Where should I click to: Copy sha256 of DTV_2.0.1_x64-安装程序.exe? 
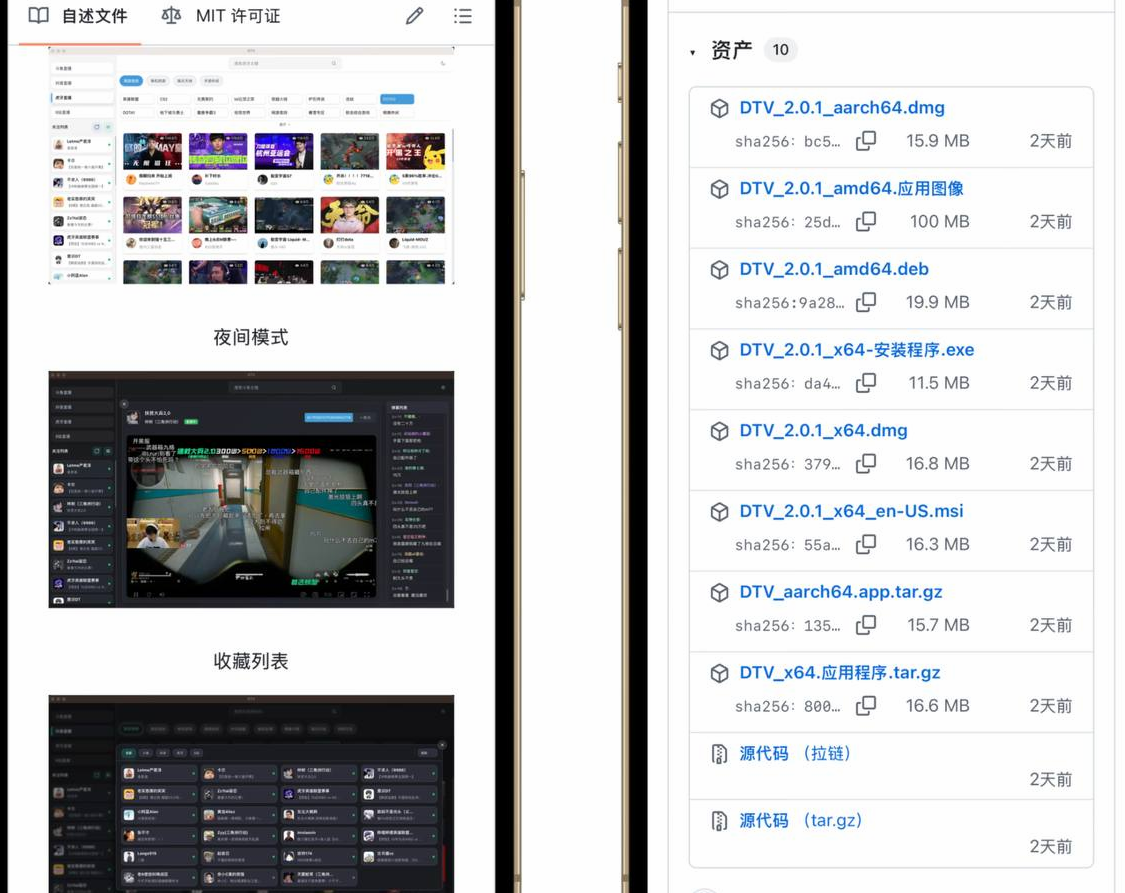point(866,383)
